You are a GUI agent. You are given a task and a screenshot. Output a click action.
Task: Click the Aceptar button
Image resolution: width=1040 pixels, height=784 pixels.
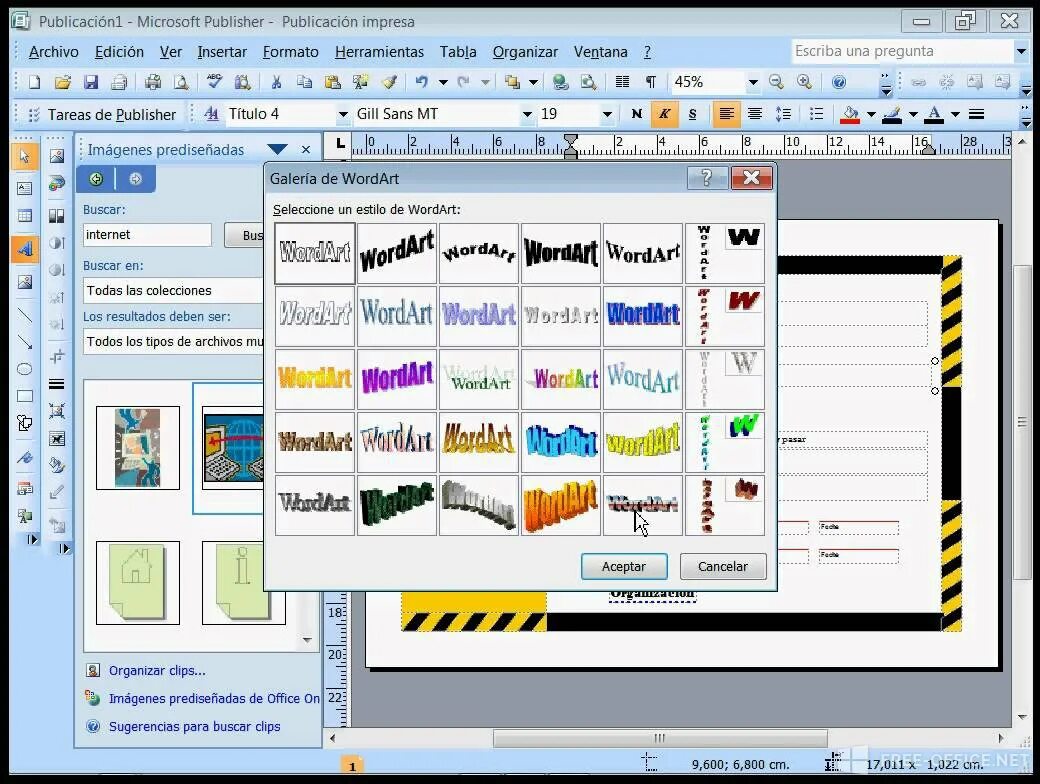tap(624, 566)
